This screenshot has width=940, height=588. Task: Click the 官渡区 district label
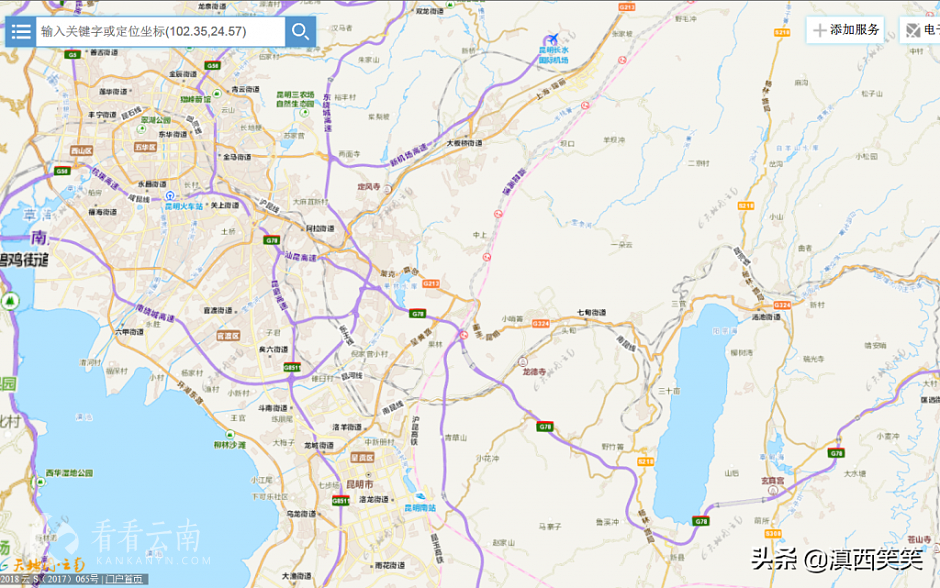click(229, 336)
